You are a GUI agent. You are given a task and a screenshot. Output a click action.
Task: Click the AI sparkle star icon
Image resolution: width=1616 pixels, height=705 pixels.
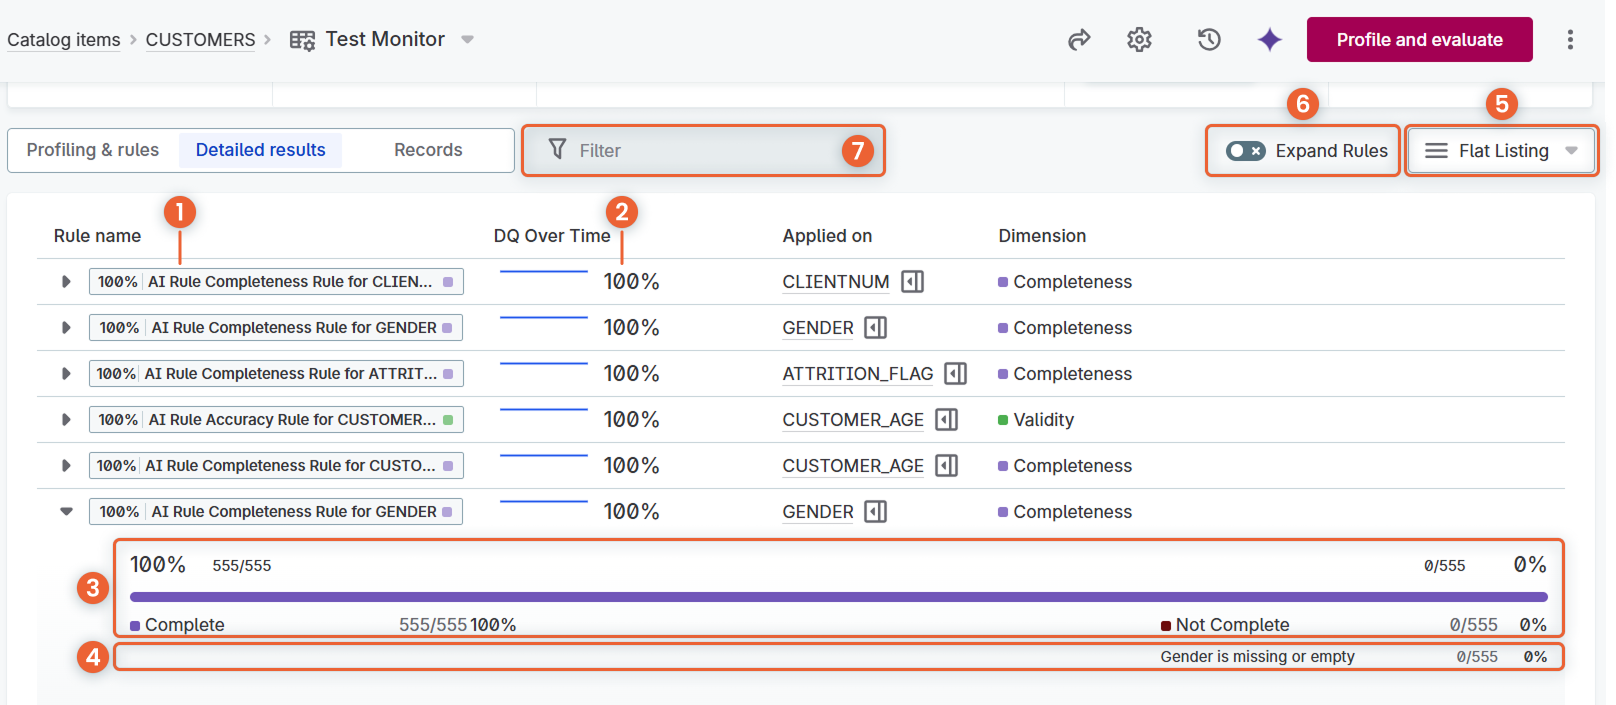click(x=1269, y=40)
